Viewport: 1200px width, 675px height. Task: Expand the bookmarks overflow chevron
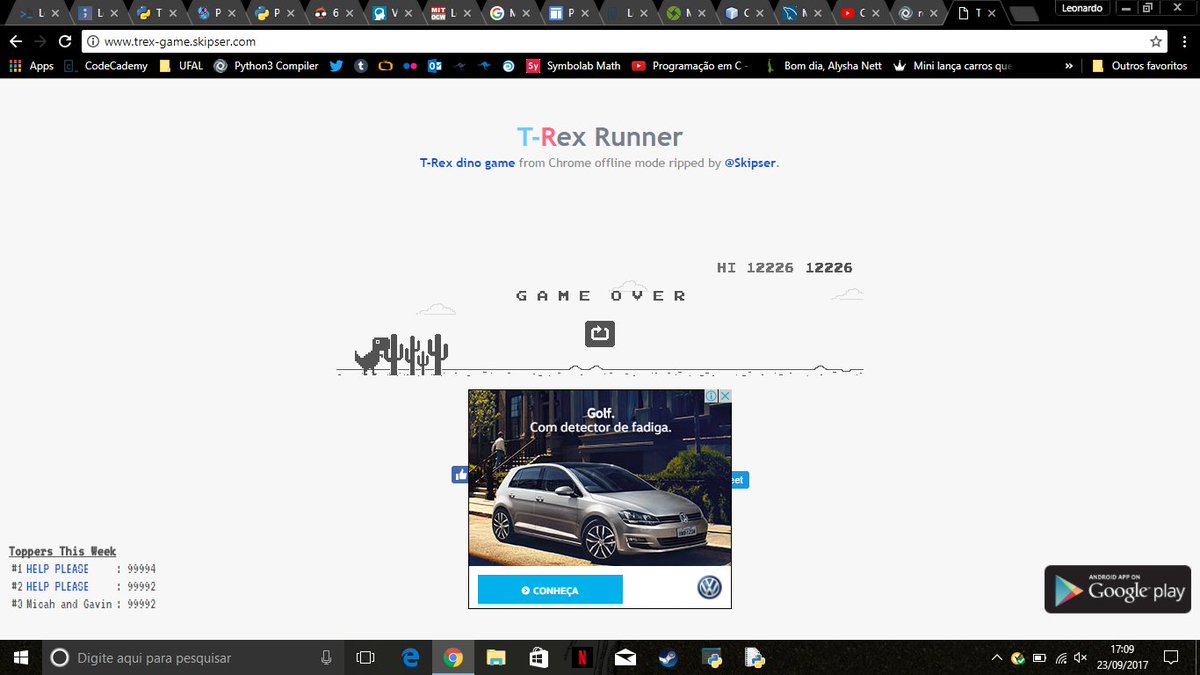coord(1069,66)
